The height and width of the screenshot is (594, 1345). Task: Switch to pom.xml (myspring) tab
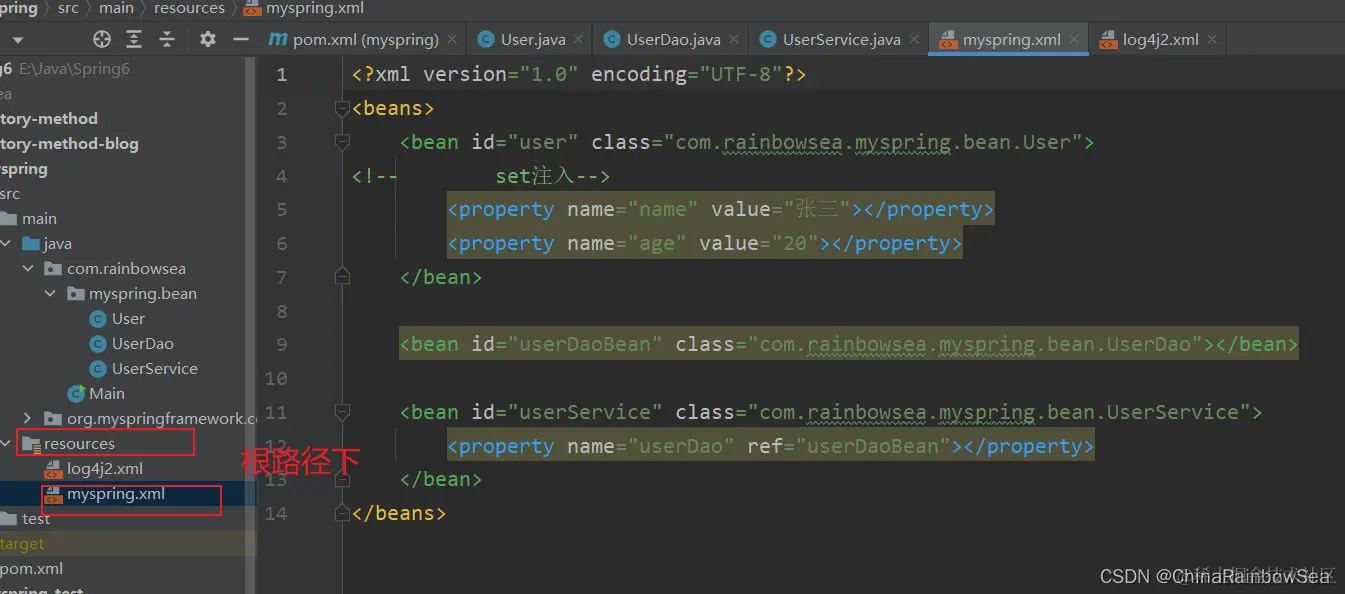[x=365, y=40]
